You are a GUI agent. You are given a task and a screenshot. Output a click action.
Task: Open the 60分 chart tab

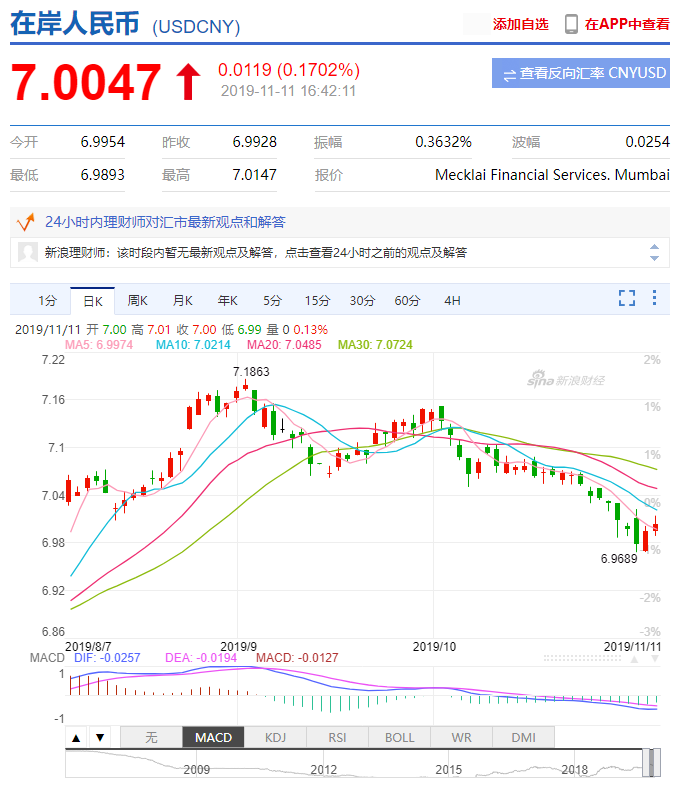tap(407, 300)
